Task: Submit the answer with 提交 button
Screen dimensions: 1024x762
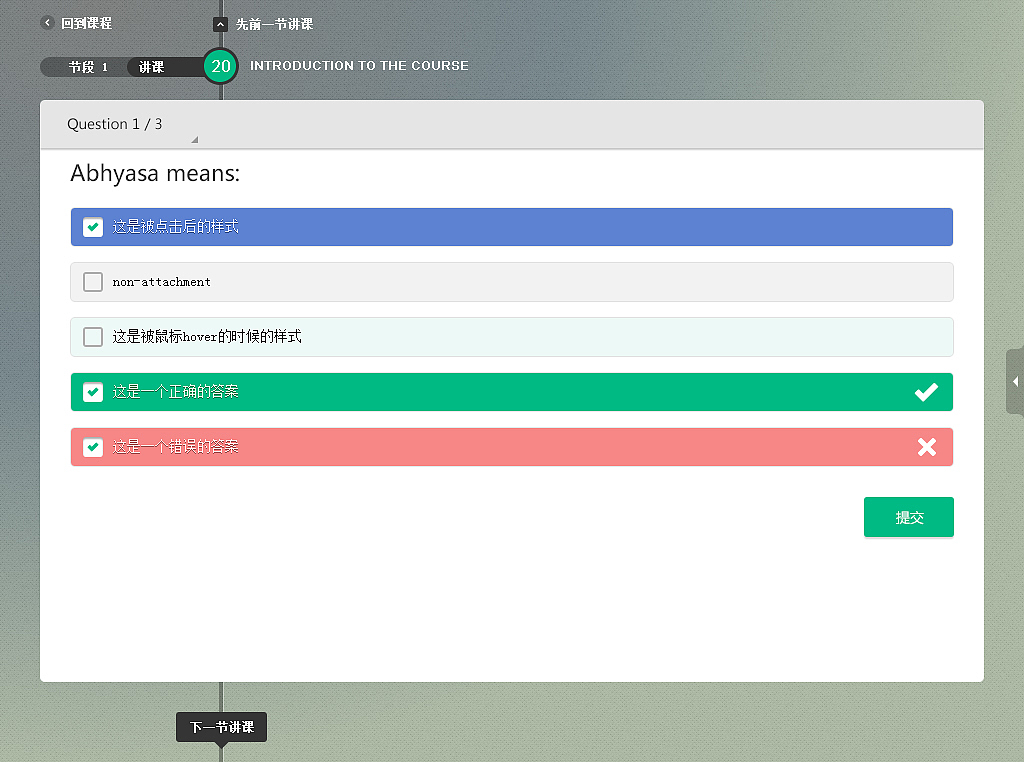Action: tap(908, 517)
